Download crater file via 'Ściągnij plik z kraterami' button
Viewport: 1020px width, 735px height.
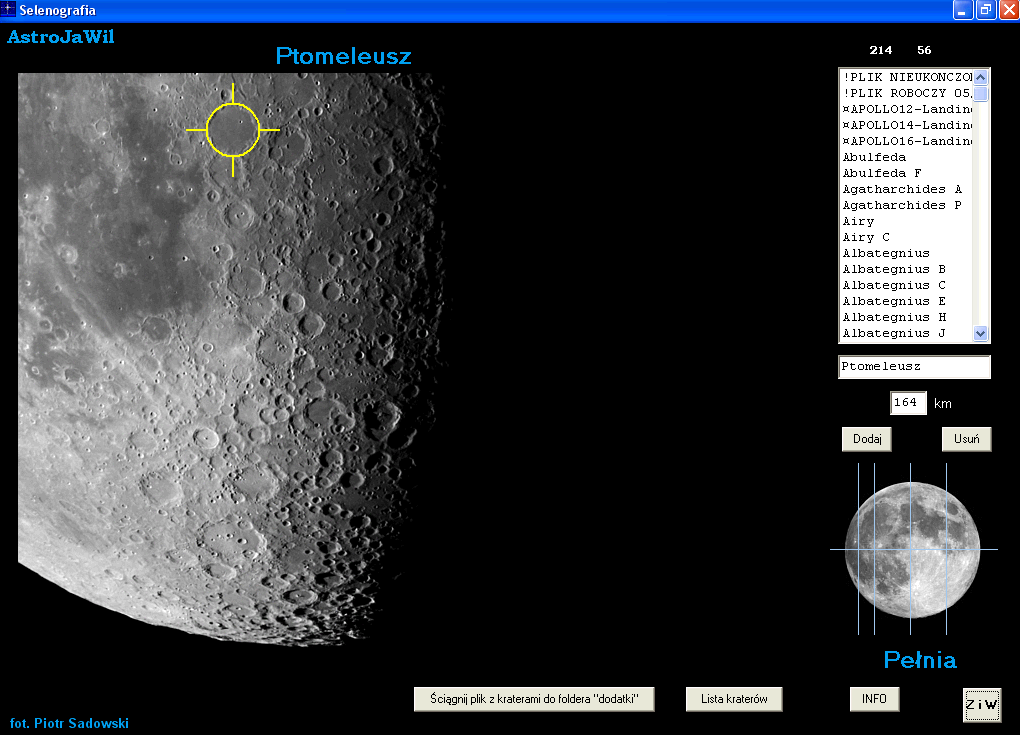[x=534, y=699]
